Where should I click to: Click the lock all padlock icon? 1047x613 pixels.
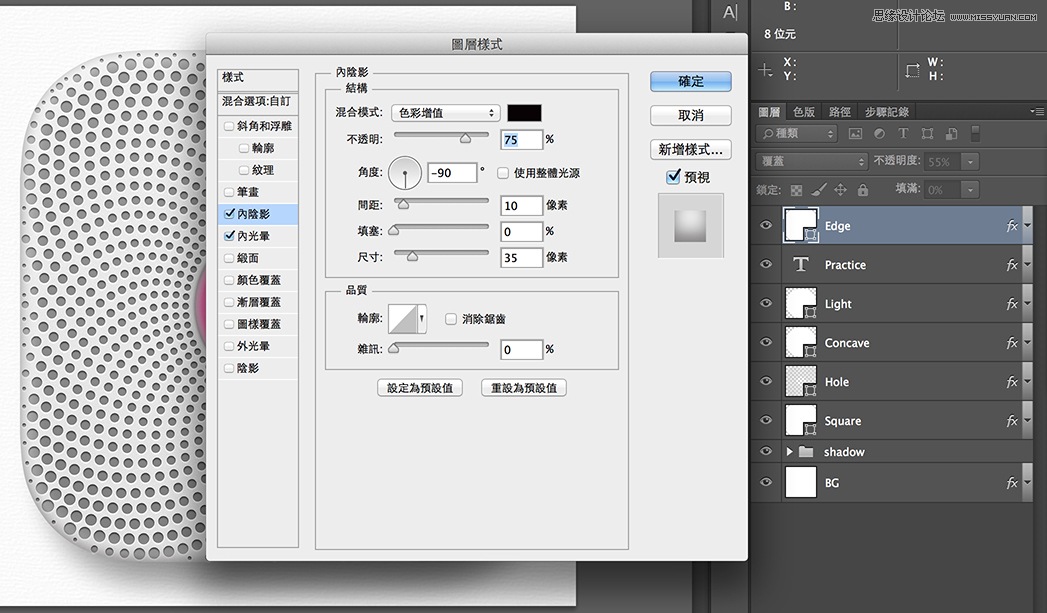pyautogui.click(x=863, y=190)
